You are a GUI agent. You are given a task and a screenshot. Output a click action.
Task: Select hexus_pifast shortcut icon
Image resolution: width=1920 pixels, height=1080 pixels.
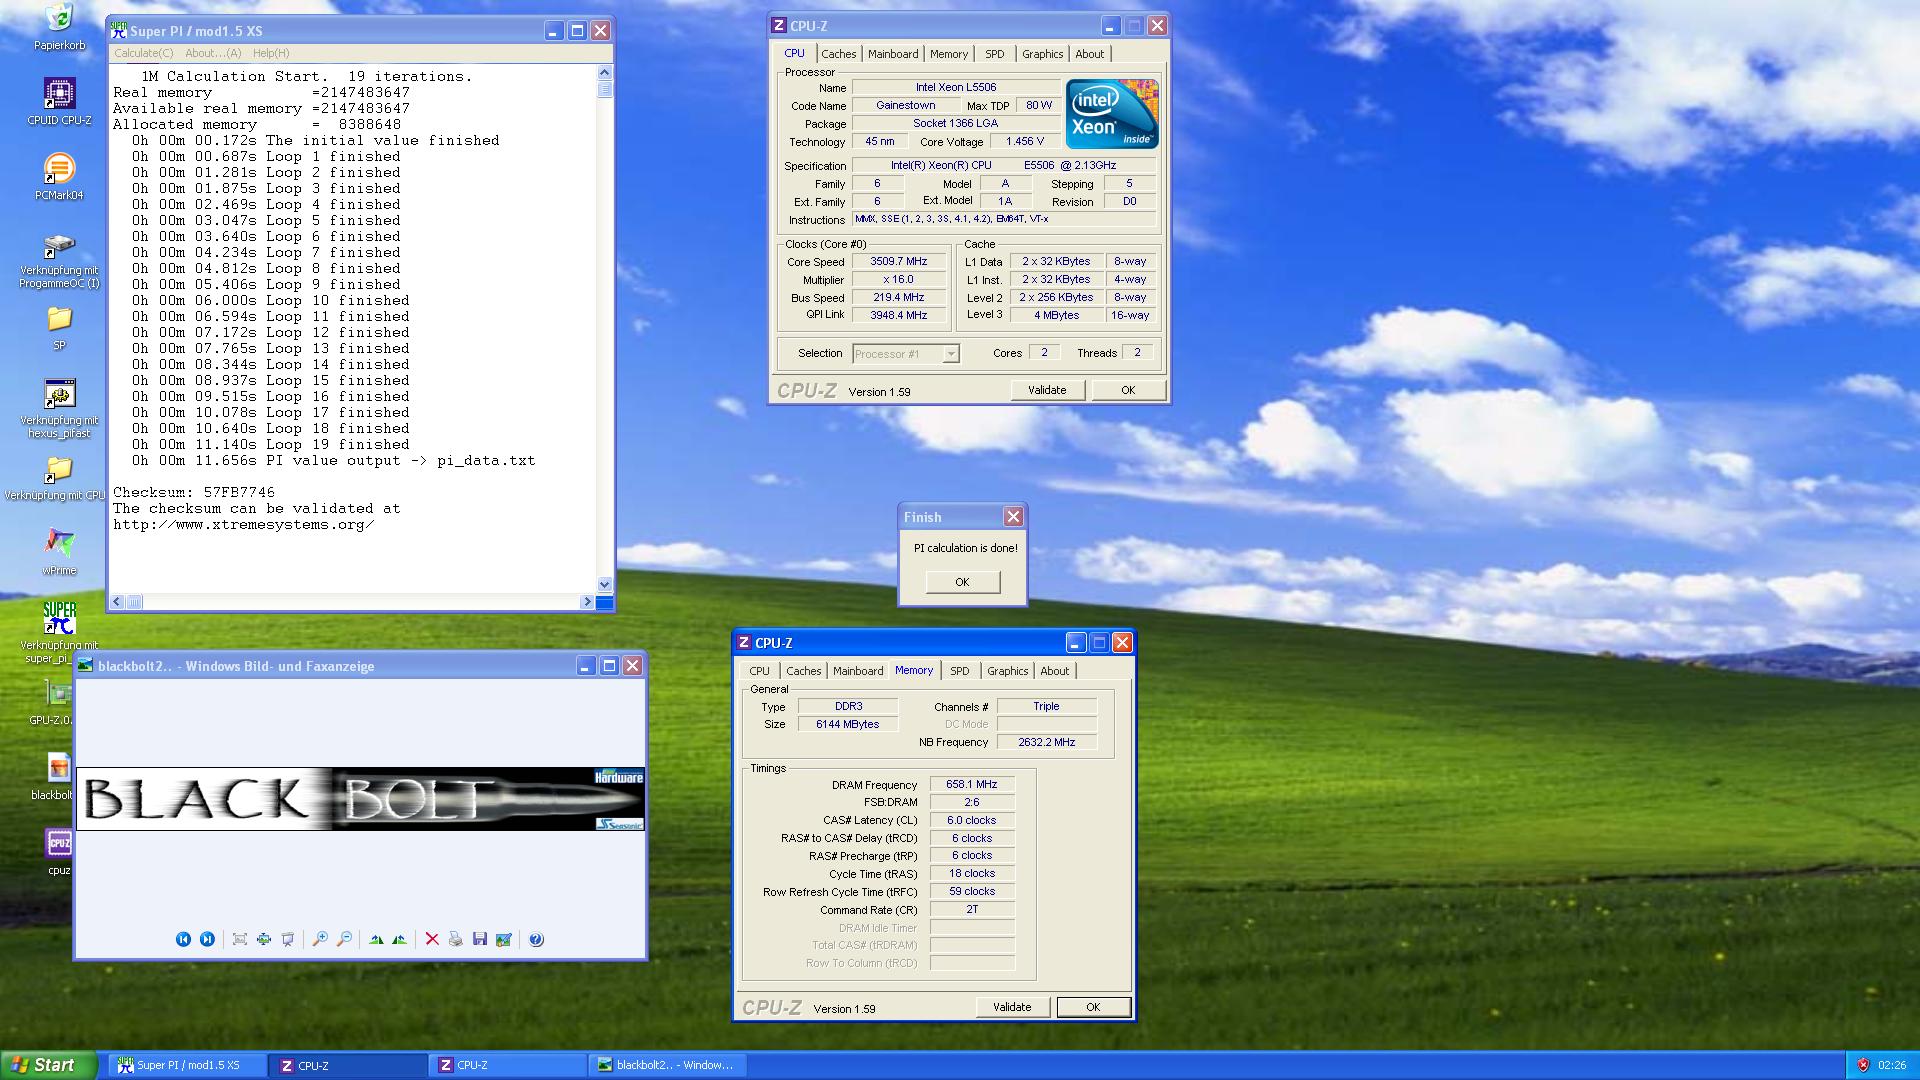pyautogui.click(x=59, y=409)
